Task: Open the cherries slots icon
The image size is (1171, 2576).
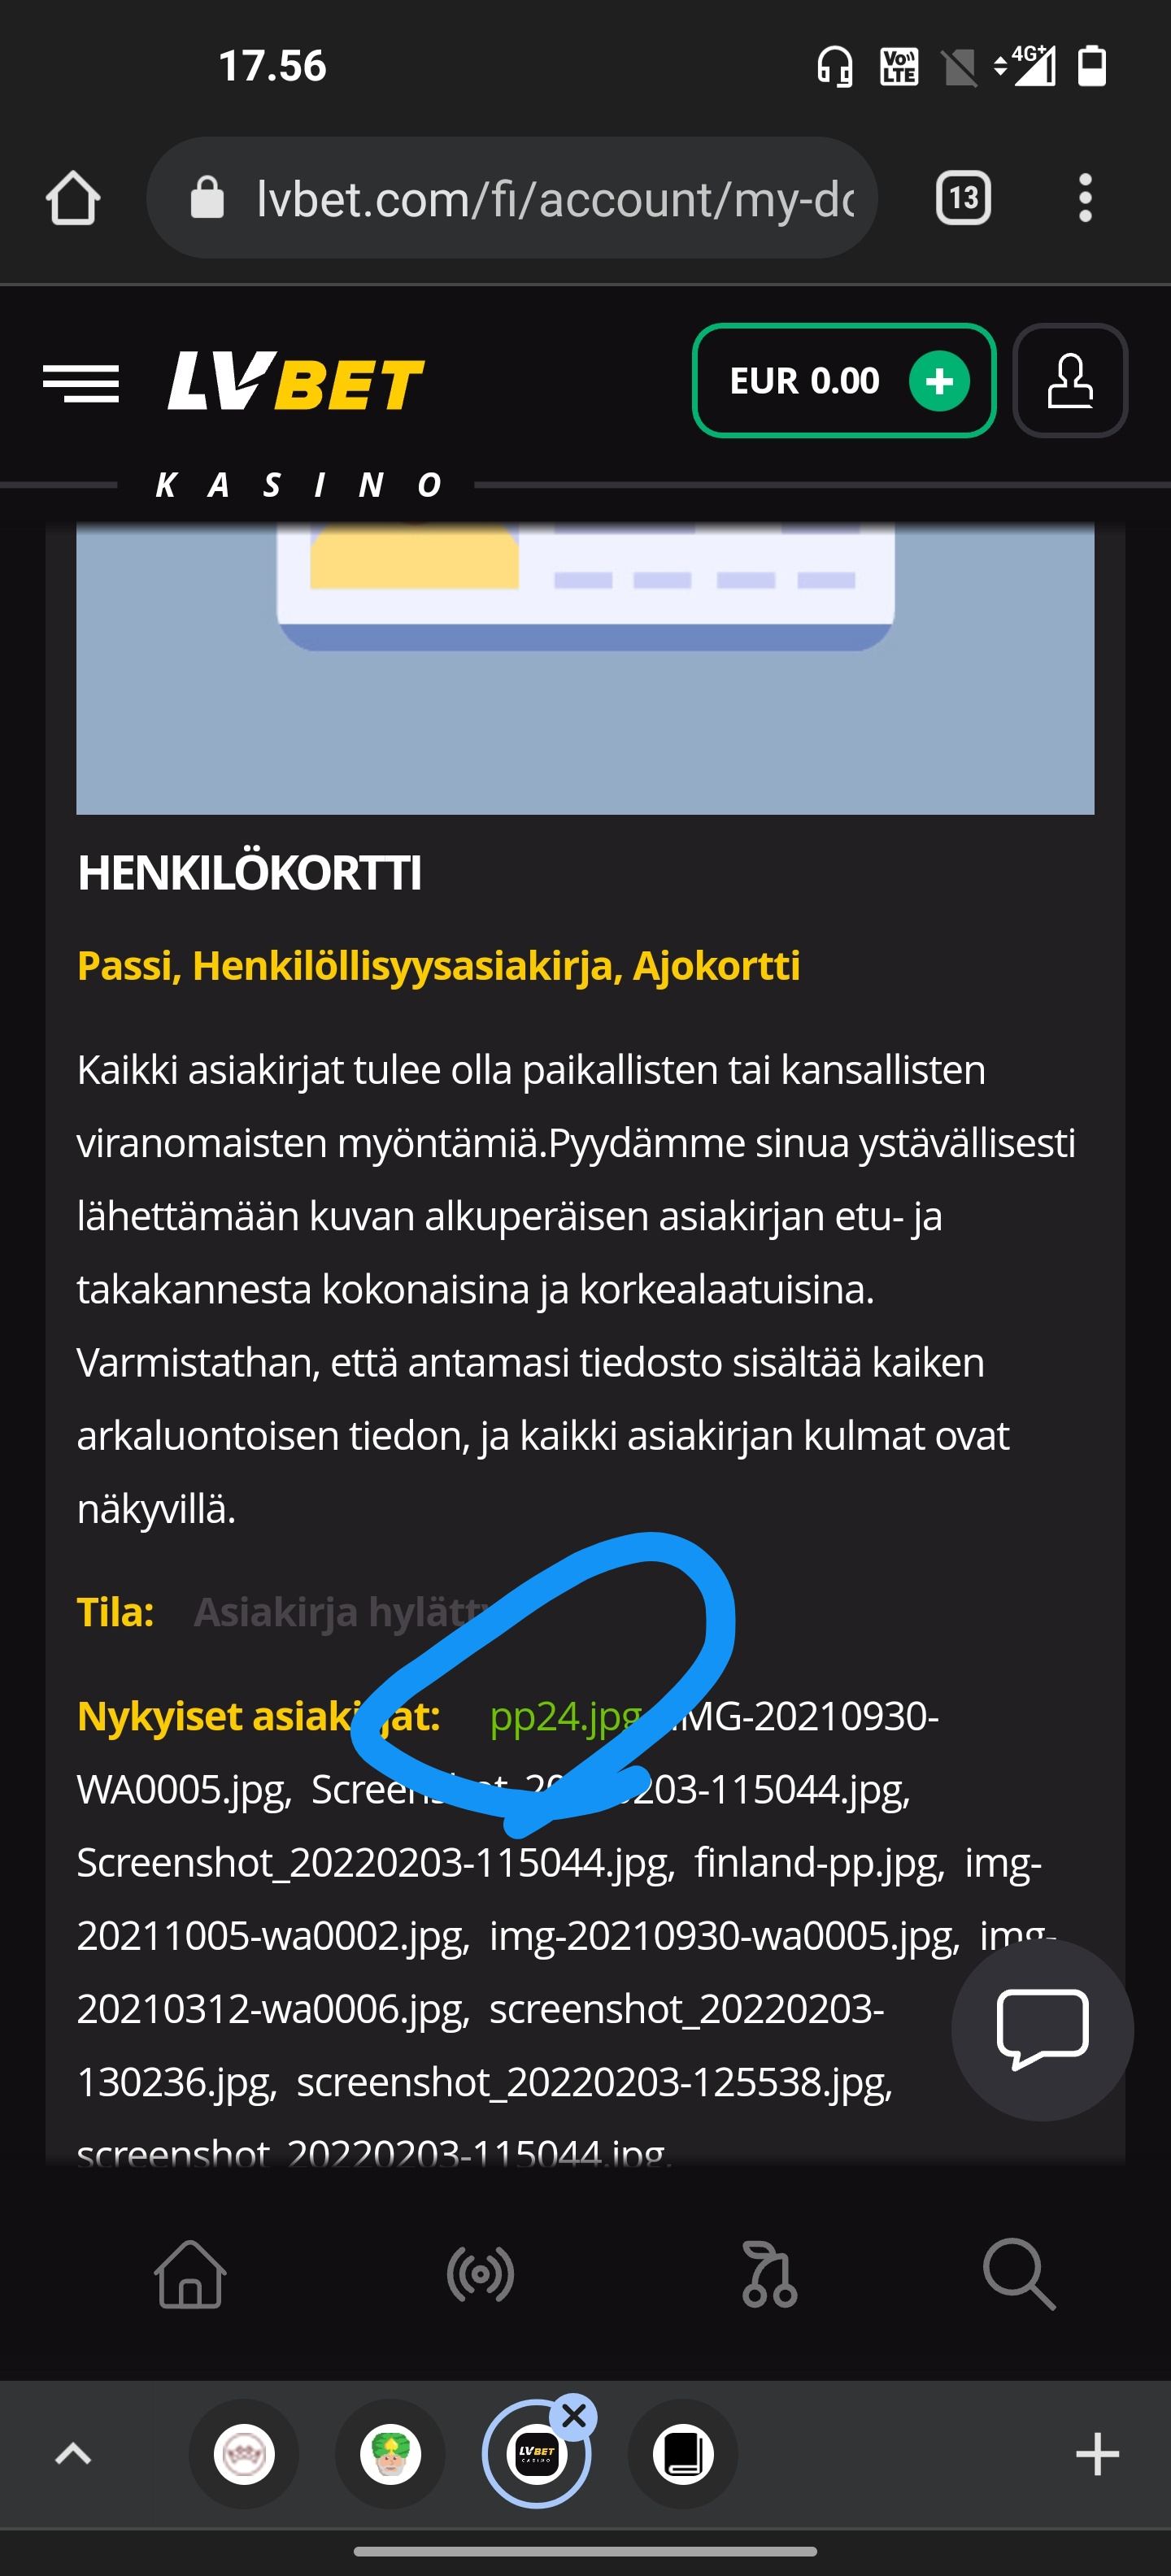Action: pyautogui.click(x=769, y=2275)
